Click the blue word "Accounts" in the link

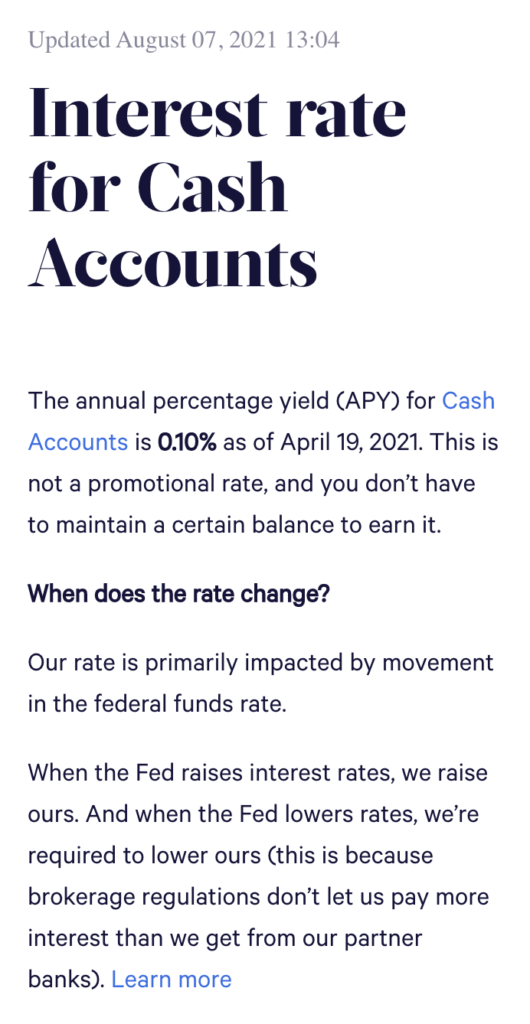(78, 442)
